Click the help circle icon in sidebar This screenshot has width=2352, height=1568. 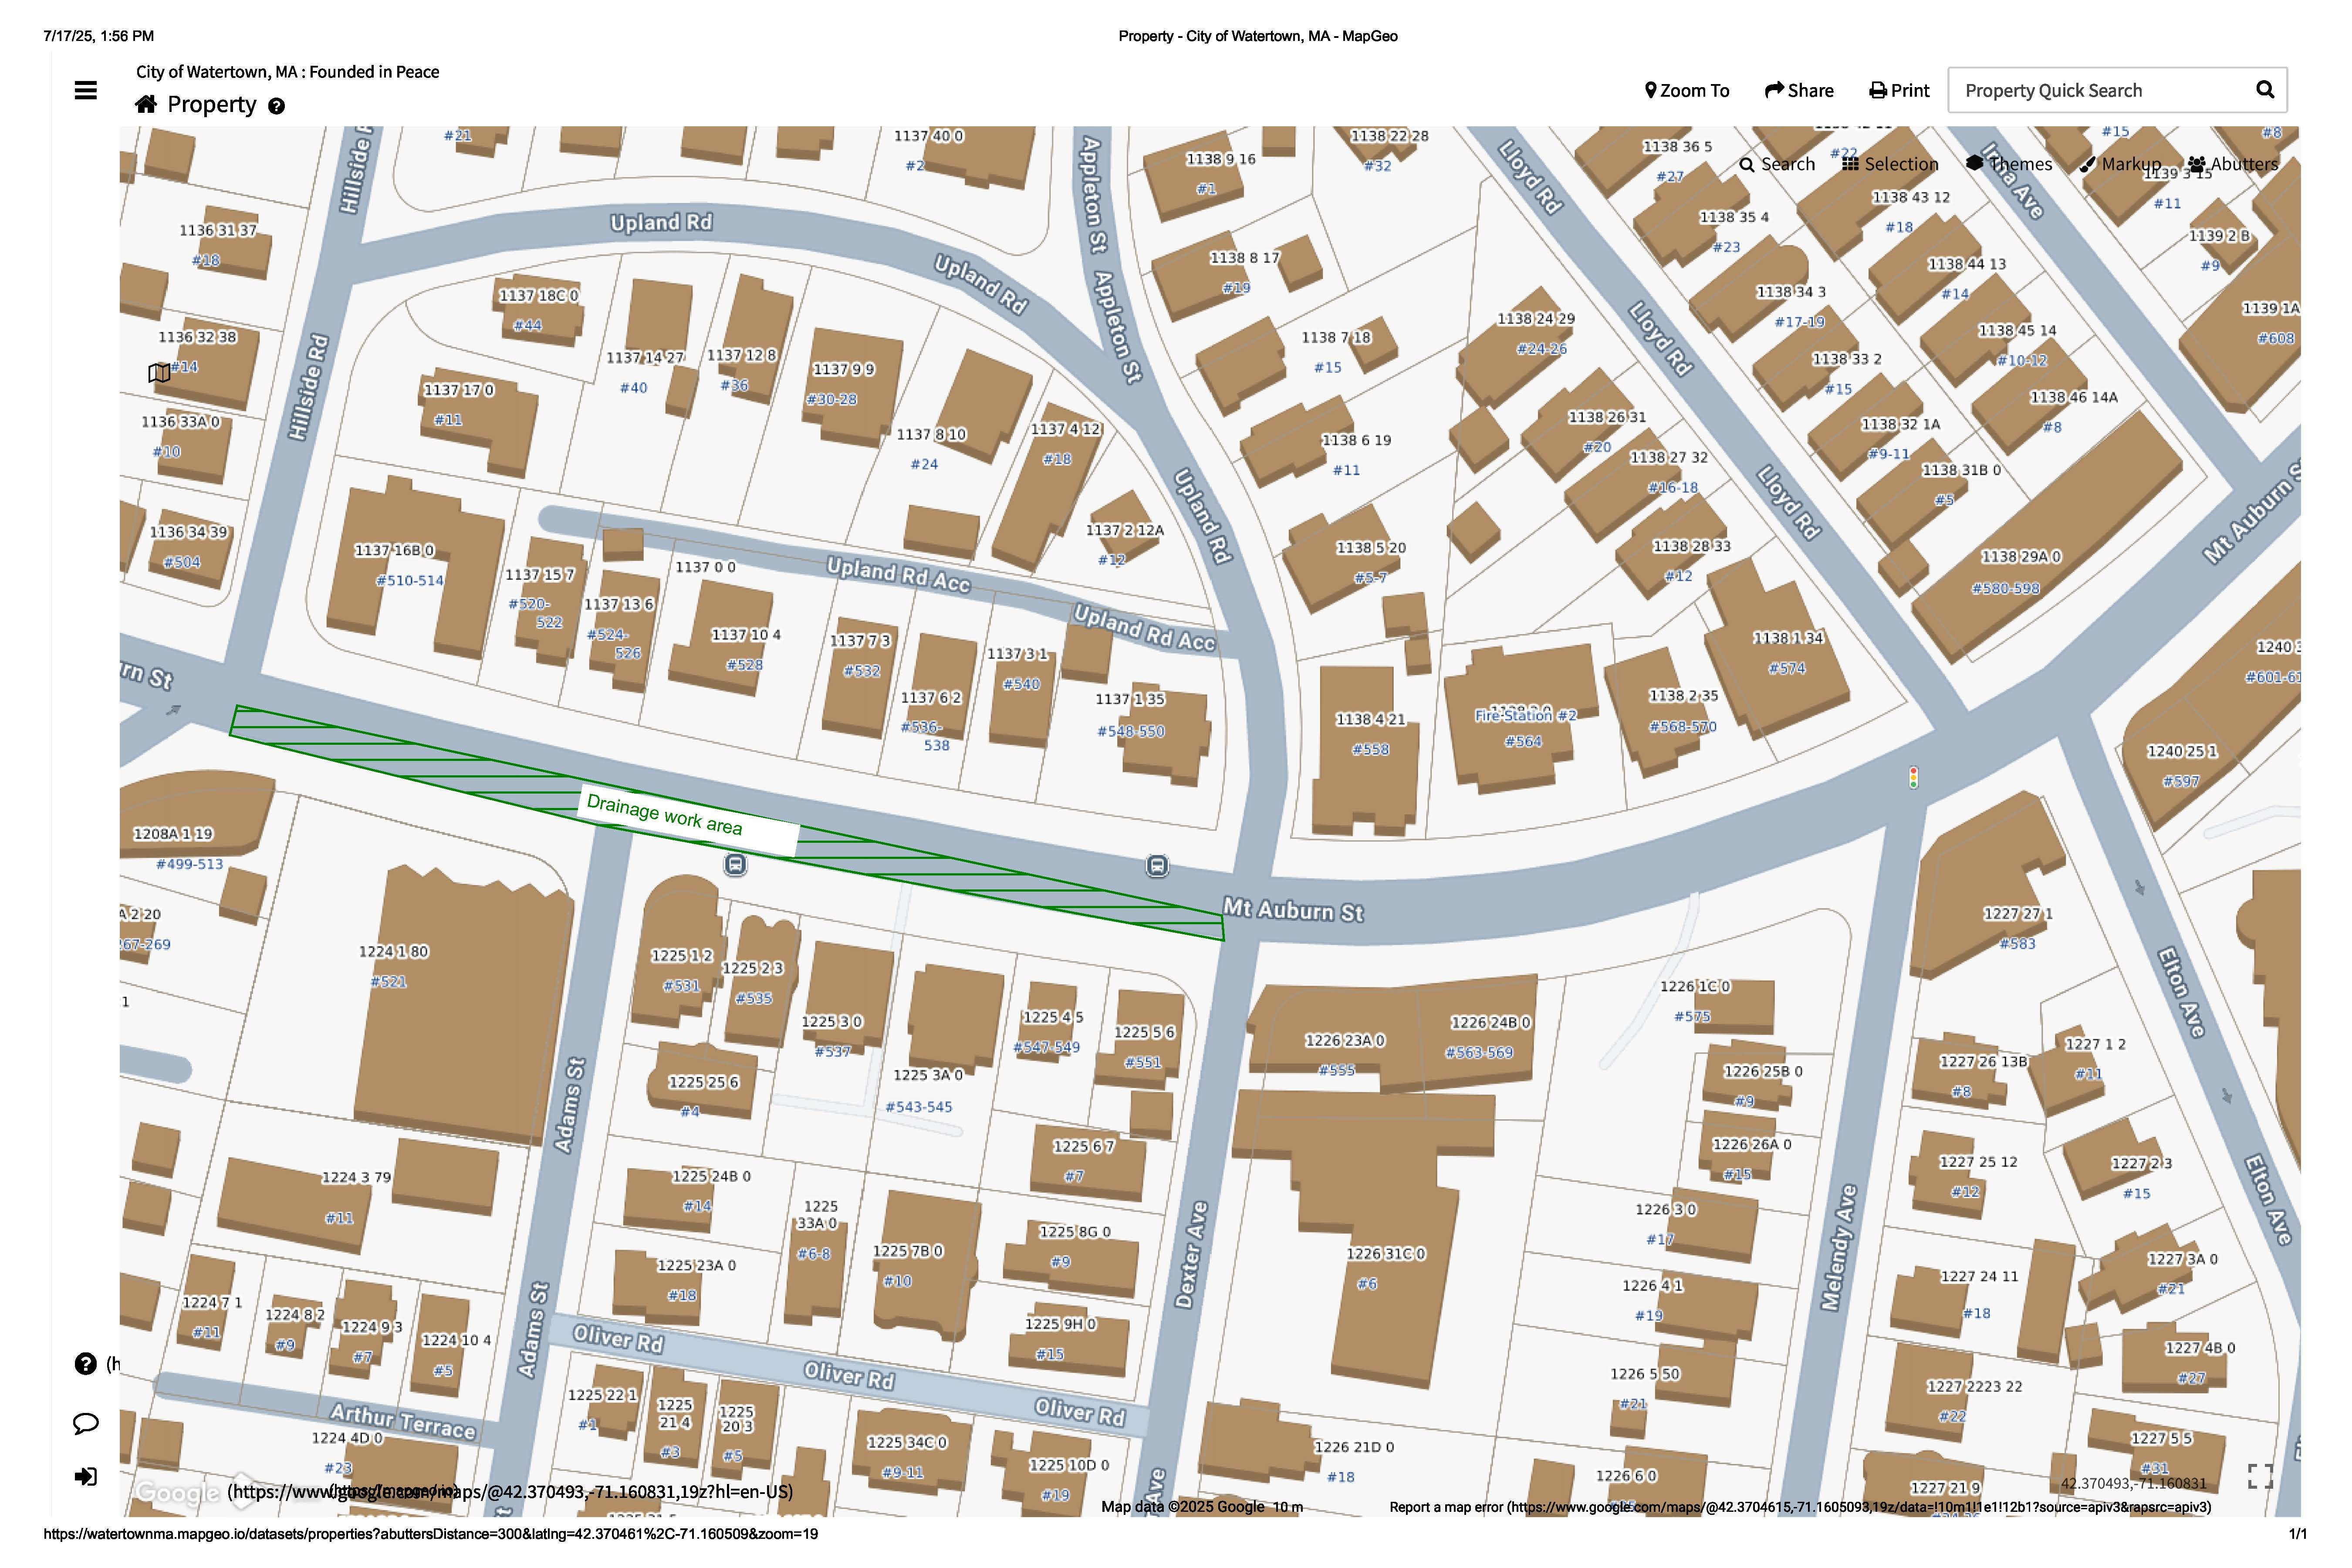point(86,1364)
